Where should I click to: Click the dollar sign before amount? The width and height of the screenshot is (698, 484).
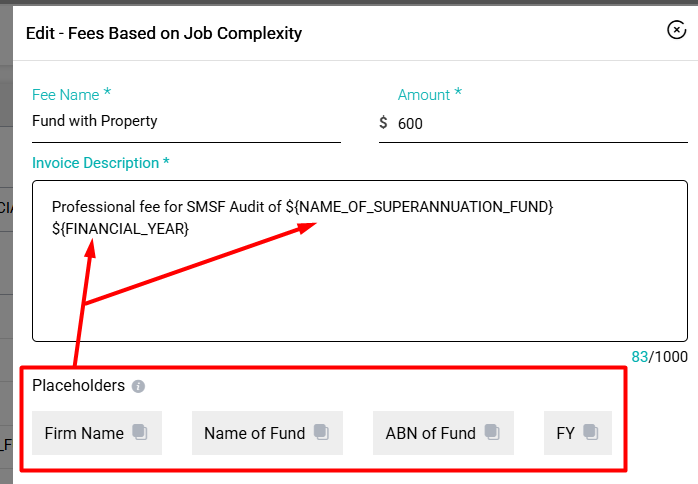383,122
